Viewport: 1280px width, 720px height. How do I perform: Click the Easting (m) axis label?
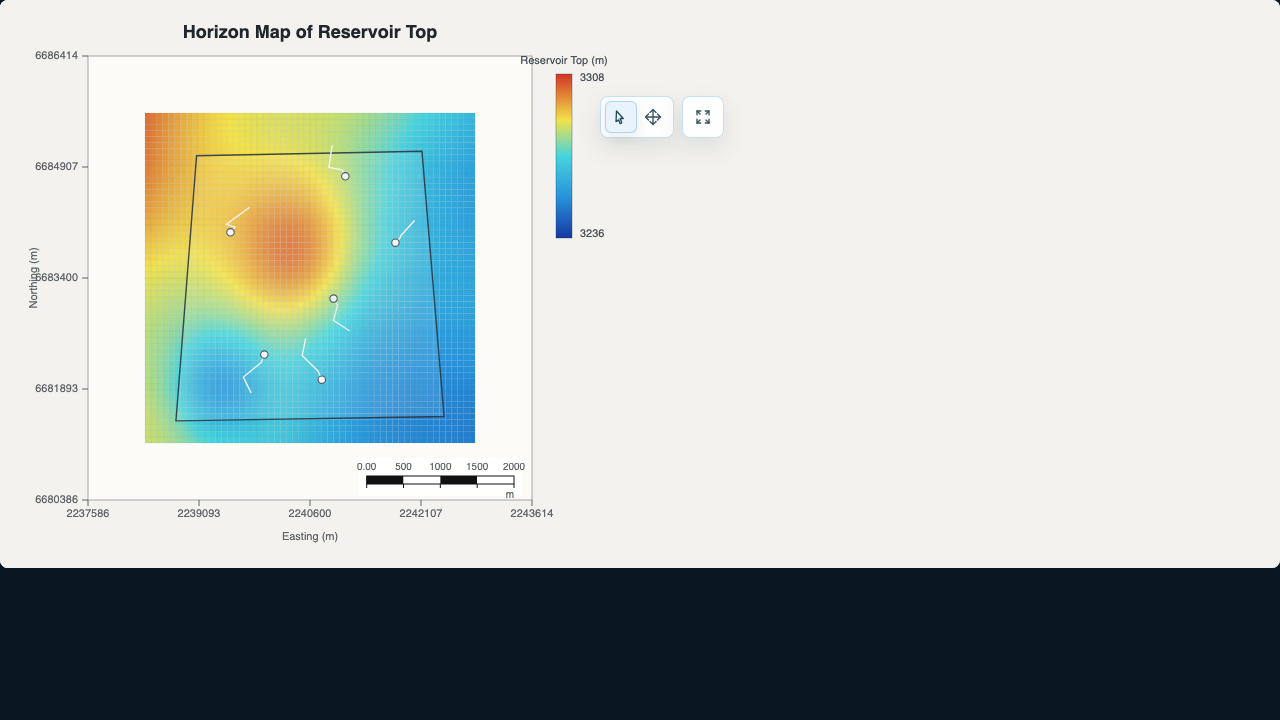[310, 536]
